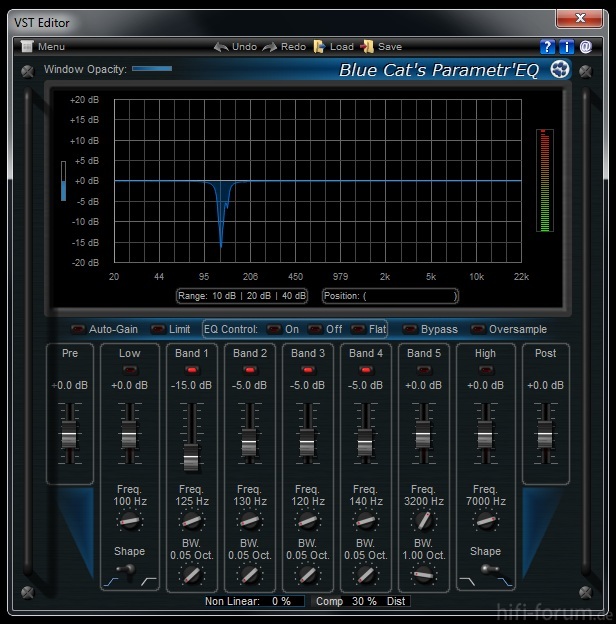Click the Band 5 frequency knob
616x624 pixels.
423,520
